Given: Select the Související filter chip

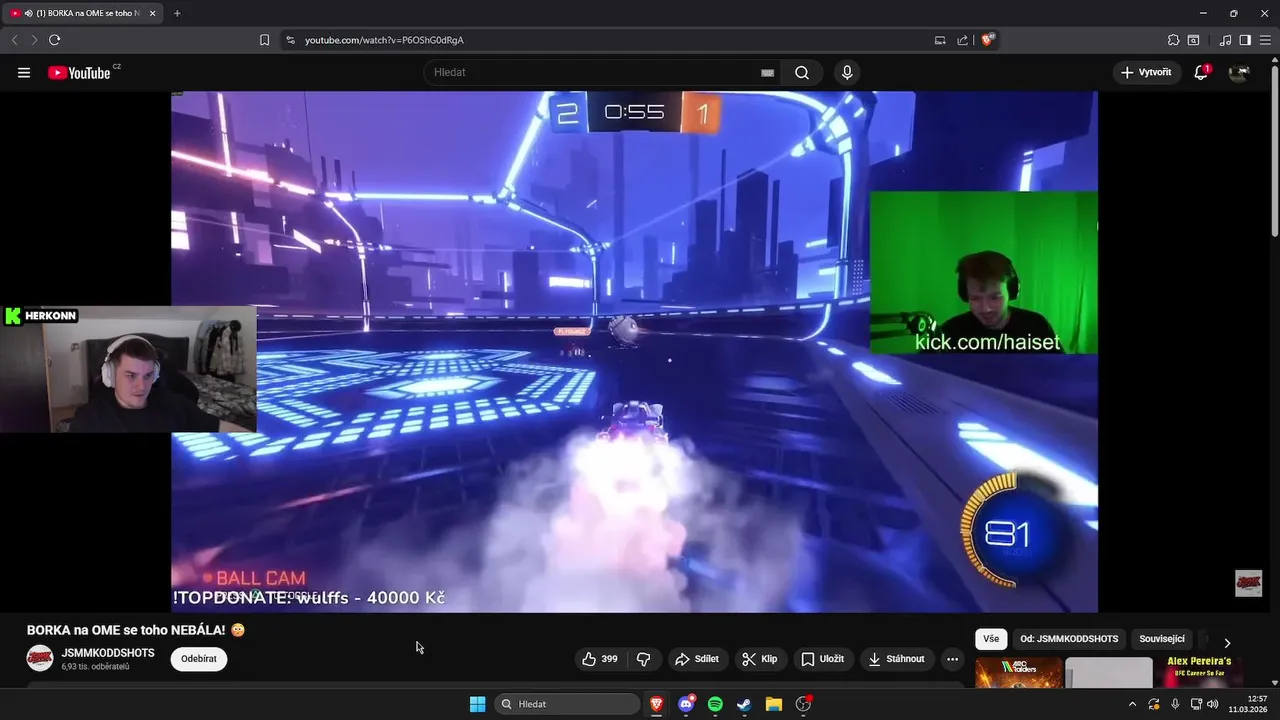Looking at the screenshot, I should point(1162,639).
